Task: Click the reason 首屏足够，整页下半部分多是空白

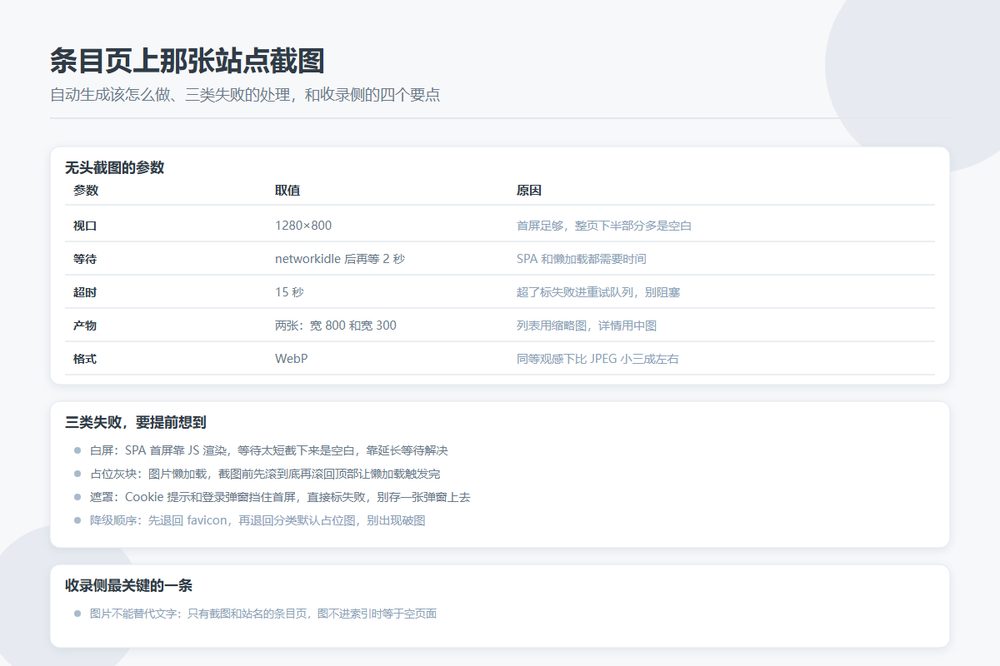Action: [604, 226]
